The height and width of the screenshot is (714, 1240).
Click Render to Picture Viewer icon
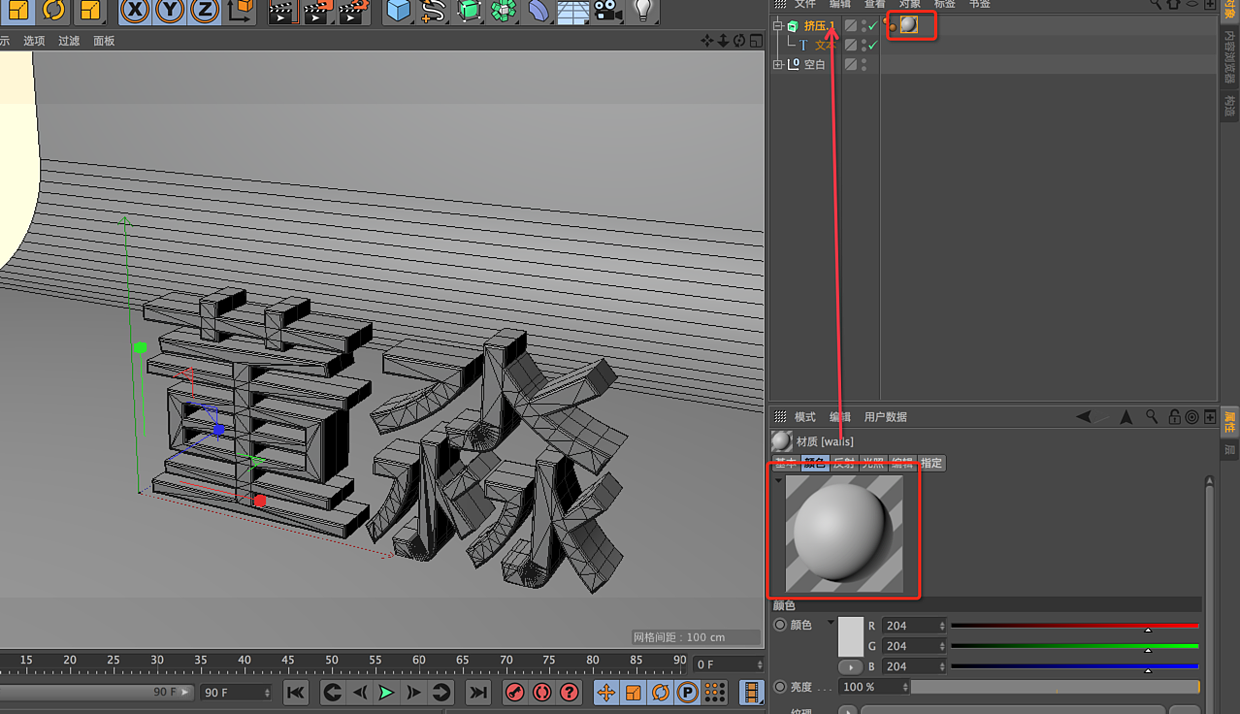coord(318,11)
